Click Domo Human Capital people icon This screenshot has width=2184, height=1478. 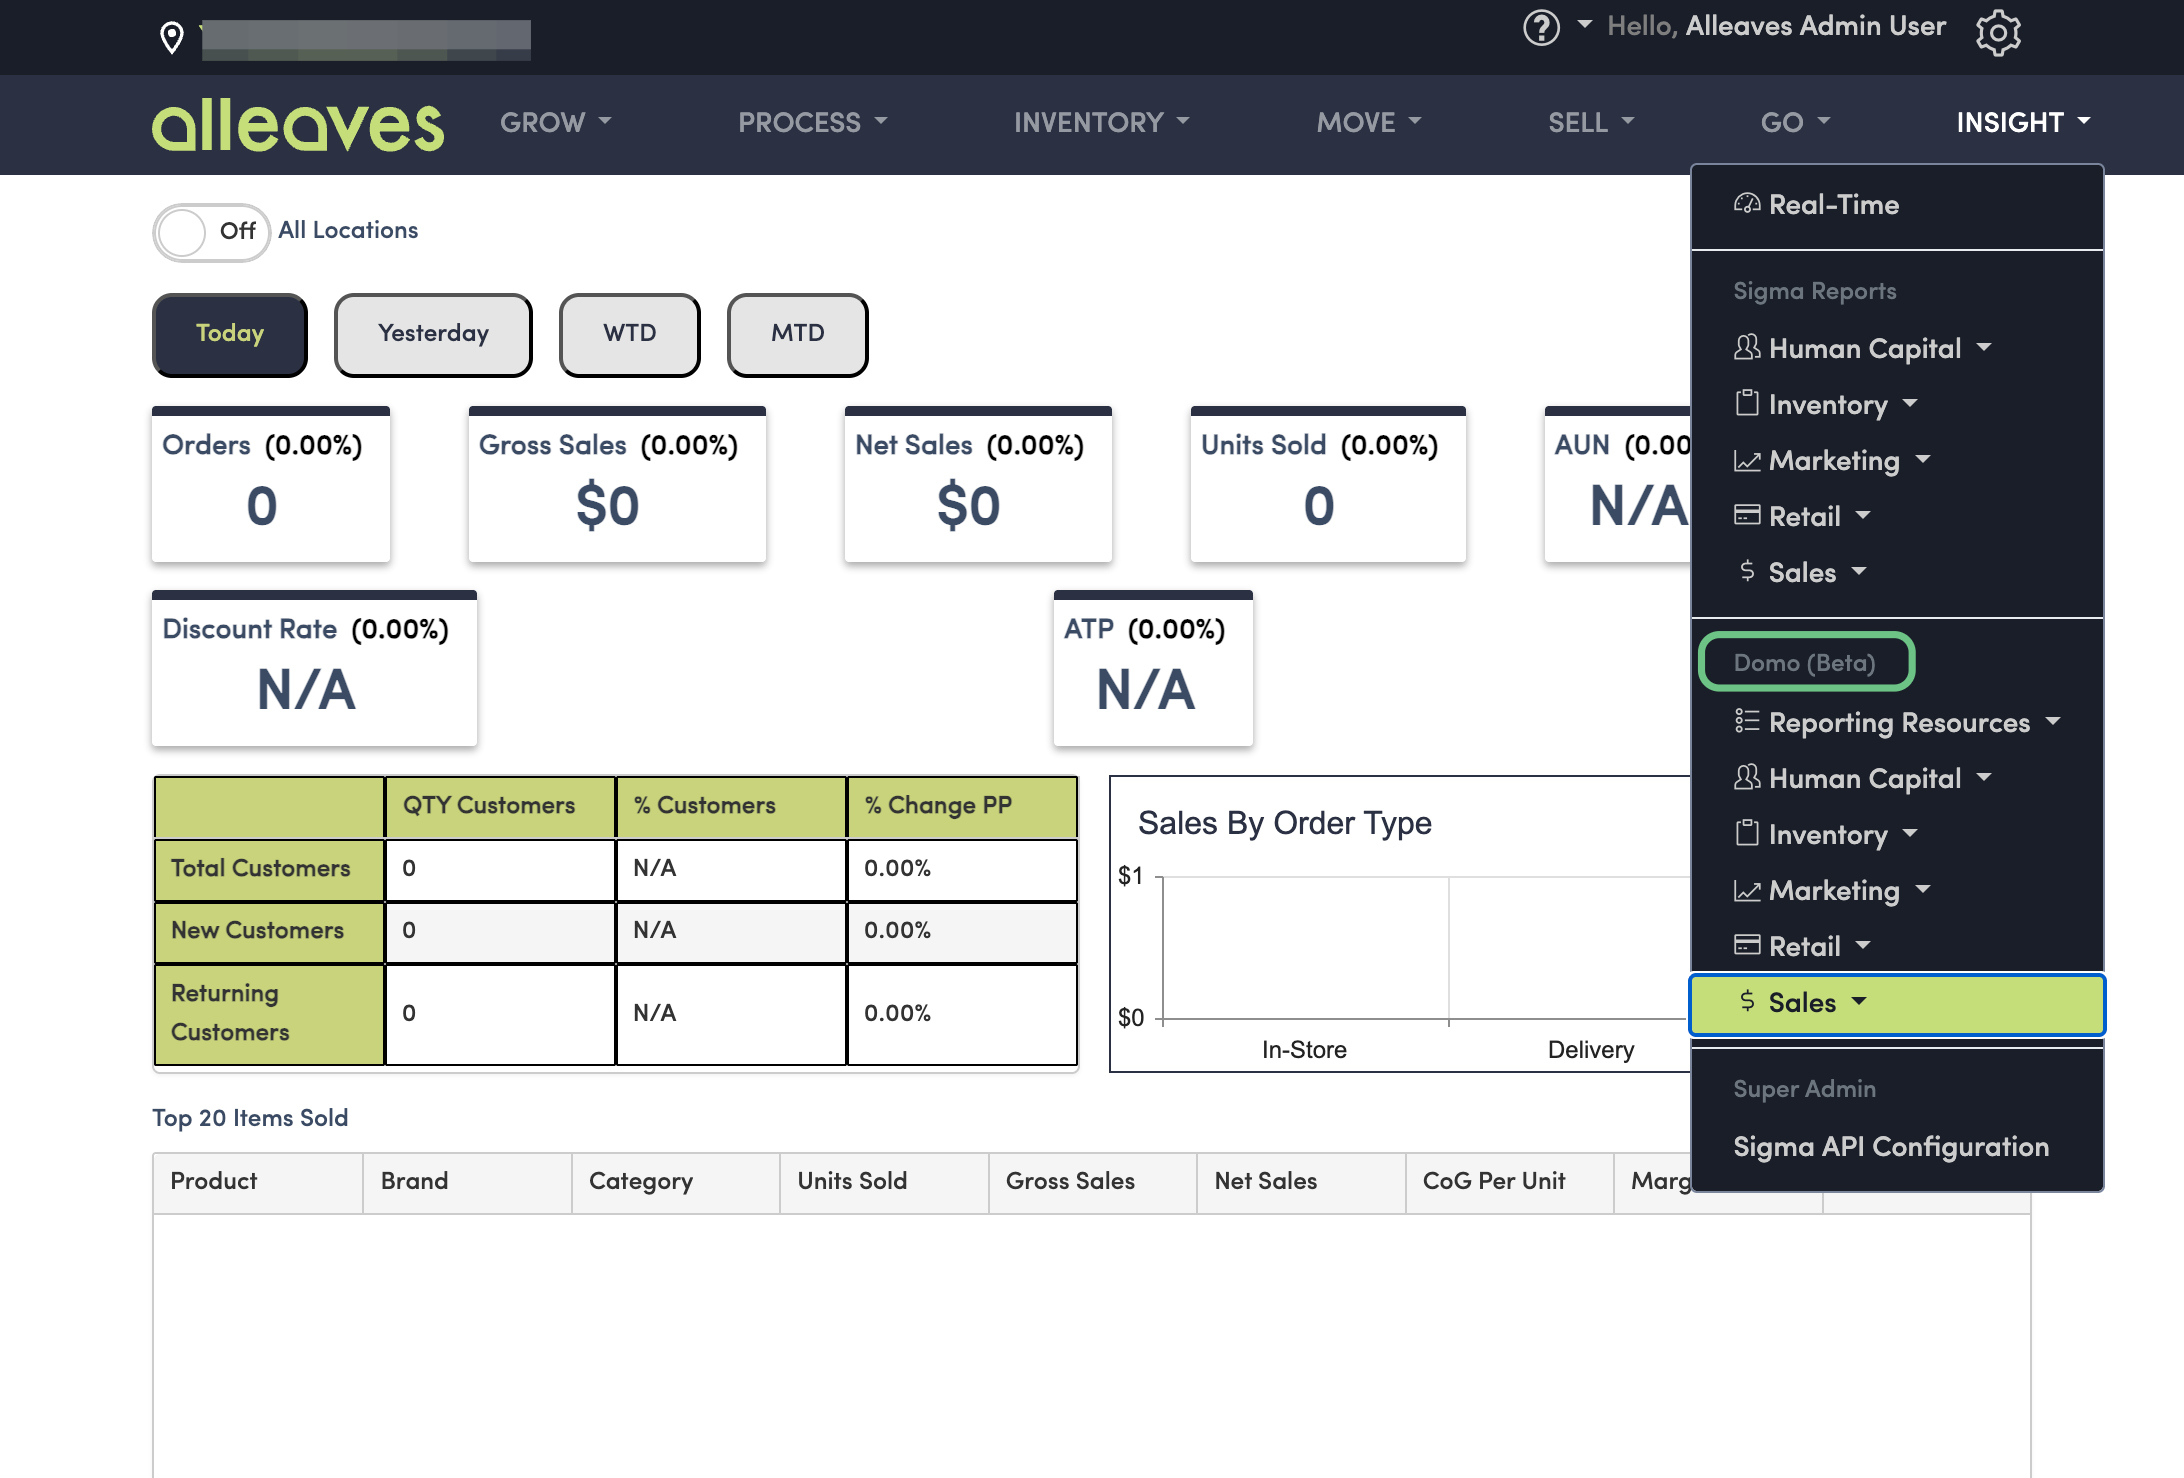pyautogui.click(x=1747, y=778)
